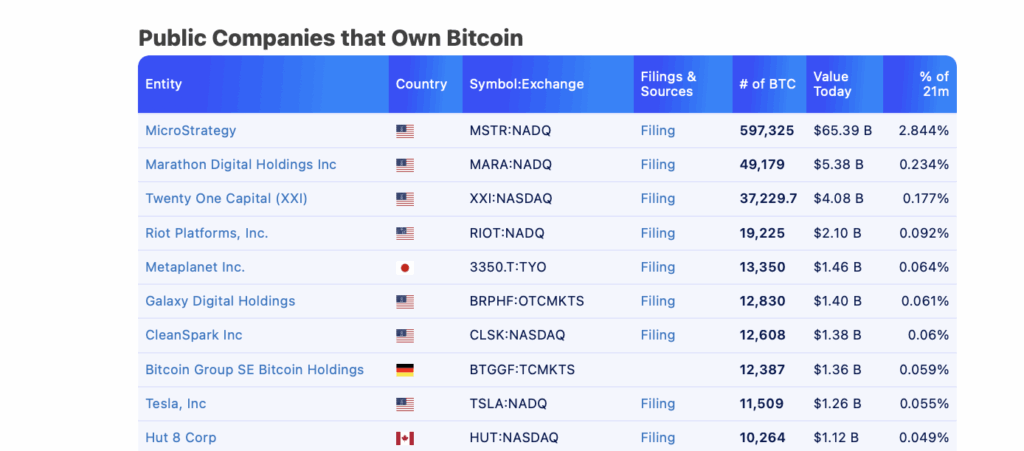
Task: Sort by the Value Today column header
Action: pyautogui.click(x=832, y=84)
